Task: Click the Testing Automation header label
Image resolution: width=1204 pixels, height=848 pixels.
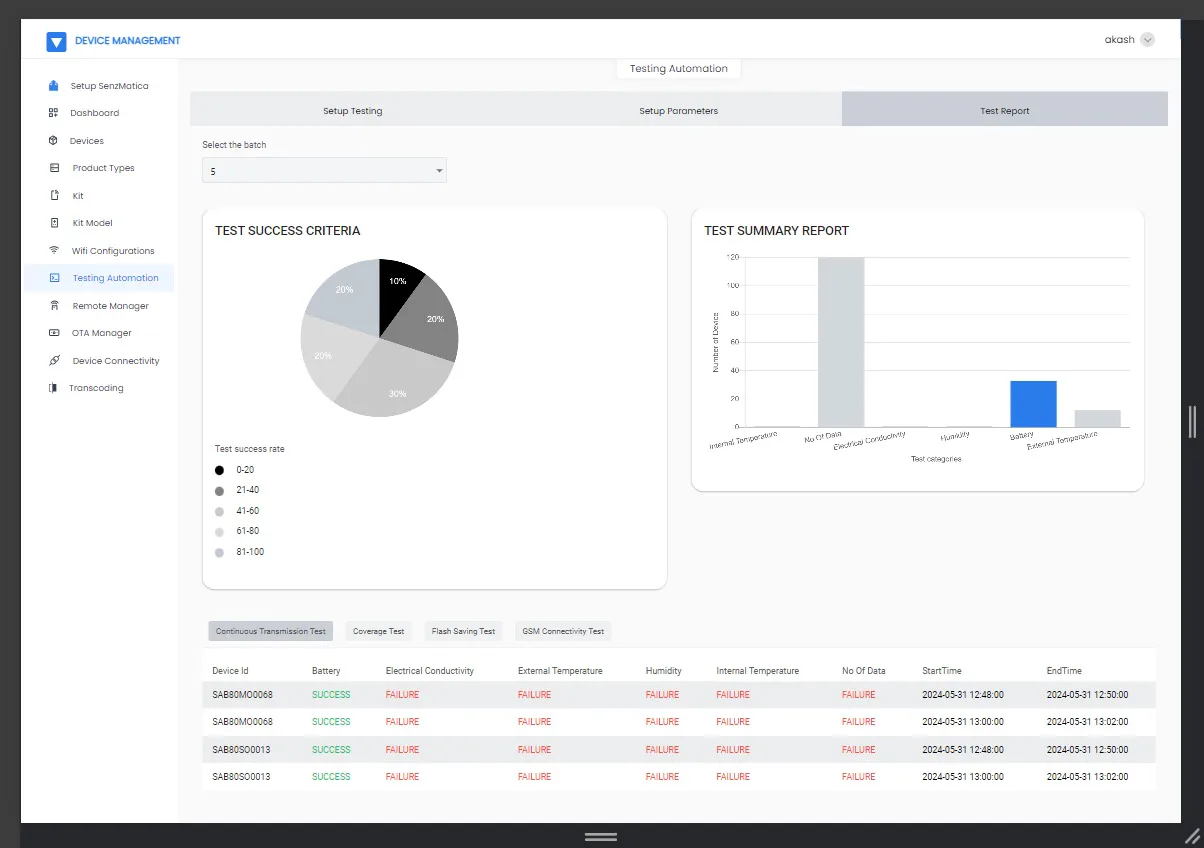Action: [x=679, y=69]
